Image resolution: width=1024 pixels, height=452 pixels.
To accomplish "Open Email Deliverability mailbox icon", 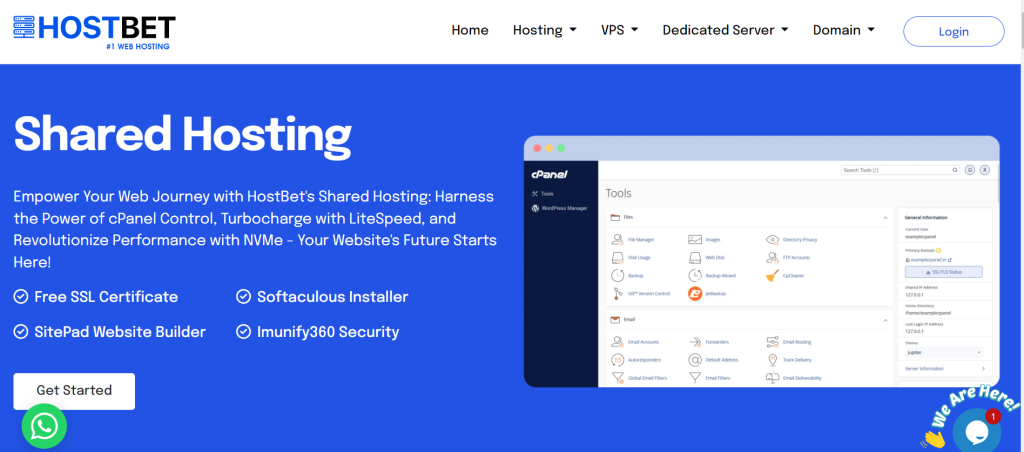I will pos(773,378).
